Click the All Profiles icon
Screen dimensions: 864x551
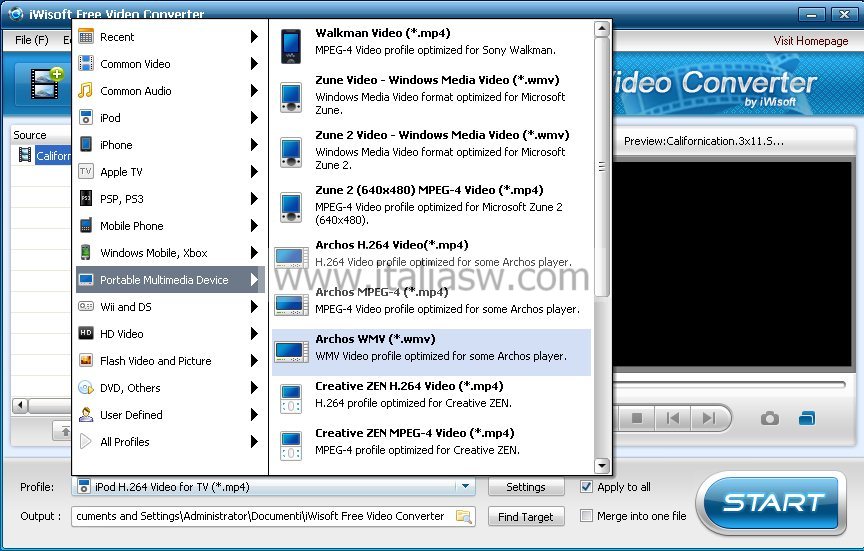pos(86,442)
